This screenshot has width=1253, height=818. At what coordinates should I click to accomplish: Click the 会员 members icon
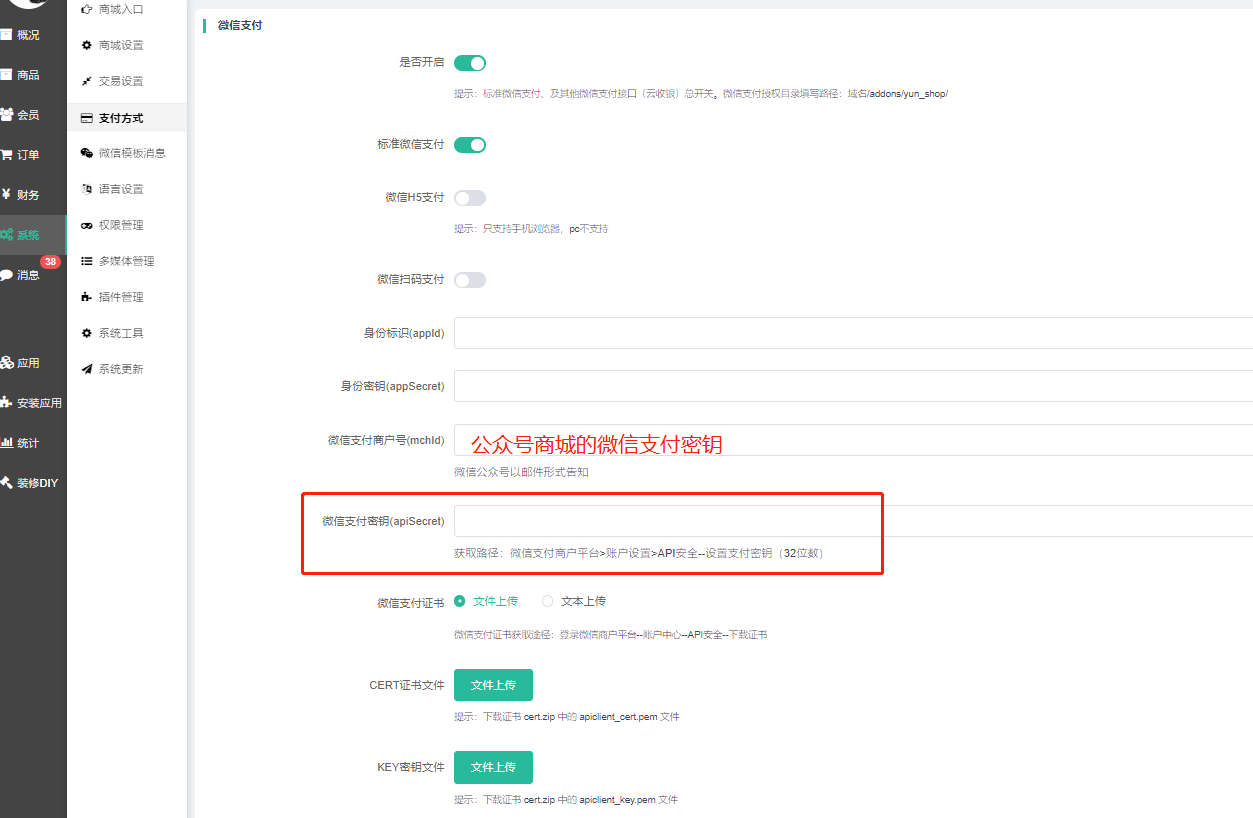click(6, 115)
